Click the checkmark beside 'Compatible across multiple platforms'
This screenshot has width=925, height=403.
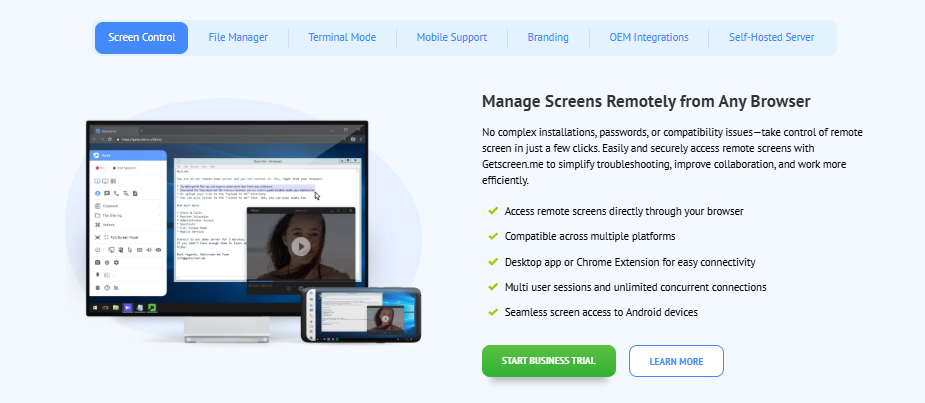tap(493, 236)
